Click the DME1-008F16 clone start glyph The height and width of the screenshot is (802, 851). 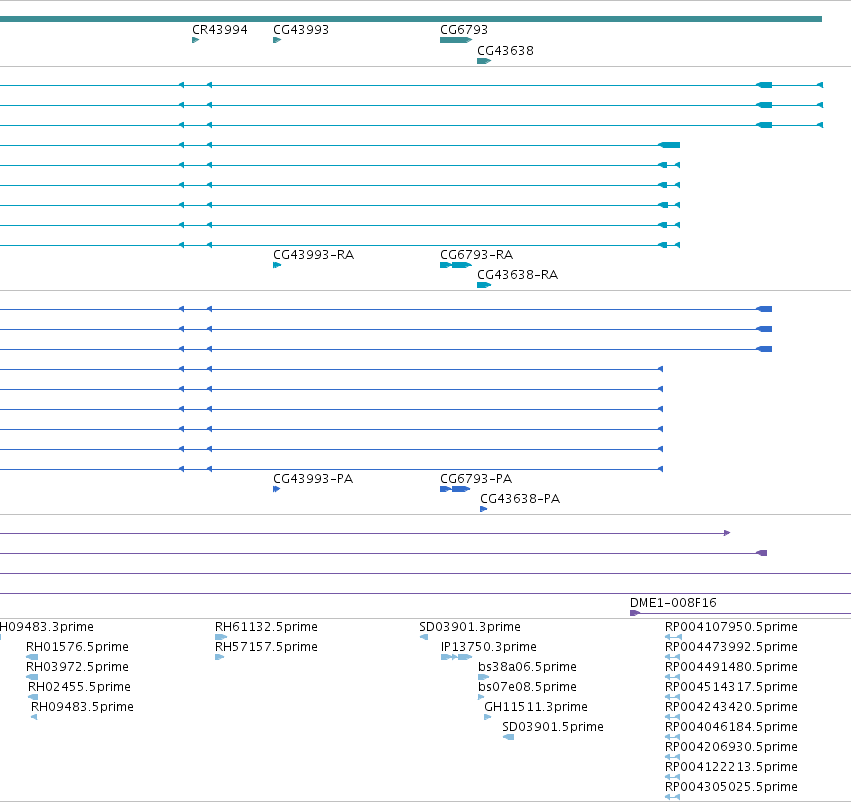pos(635,613)
